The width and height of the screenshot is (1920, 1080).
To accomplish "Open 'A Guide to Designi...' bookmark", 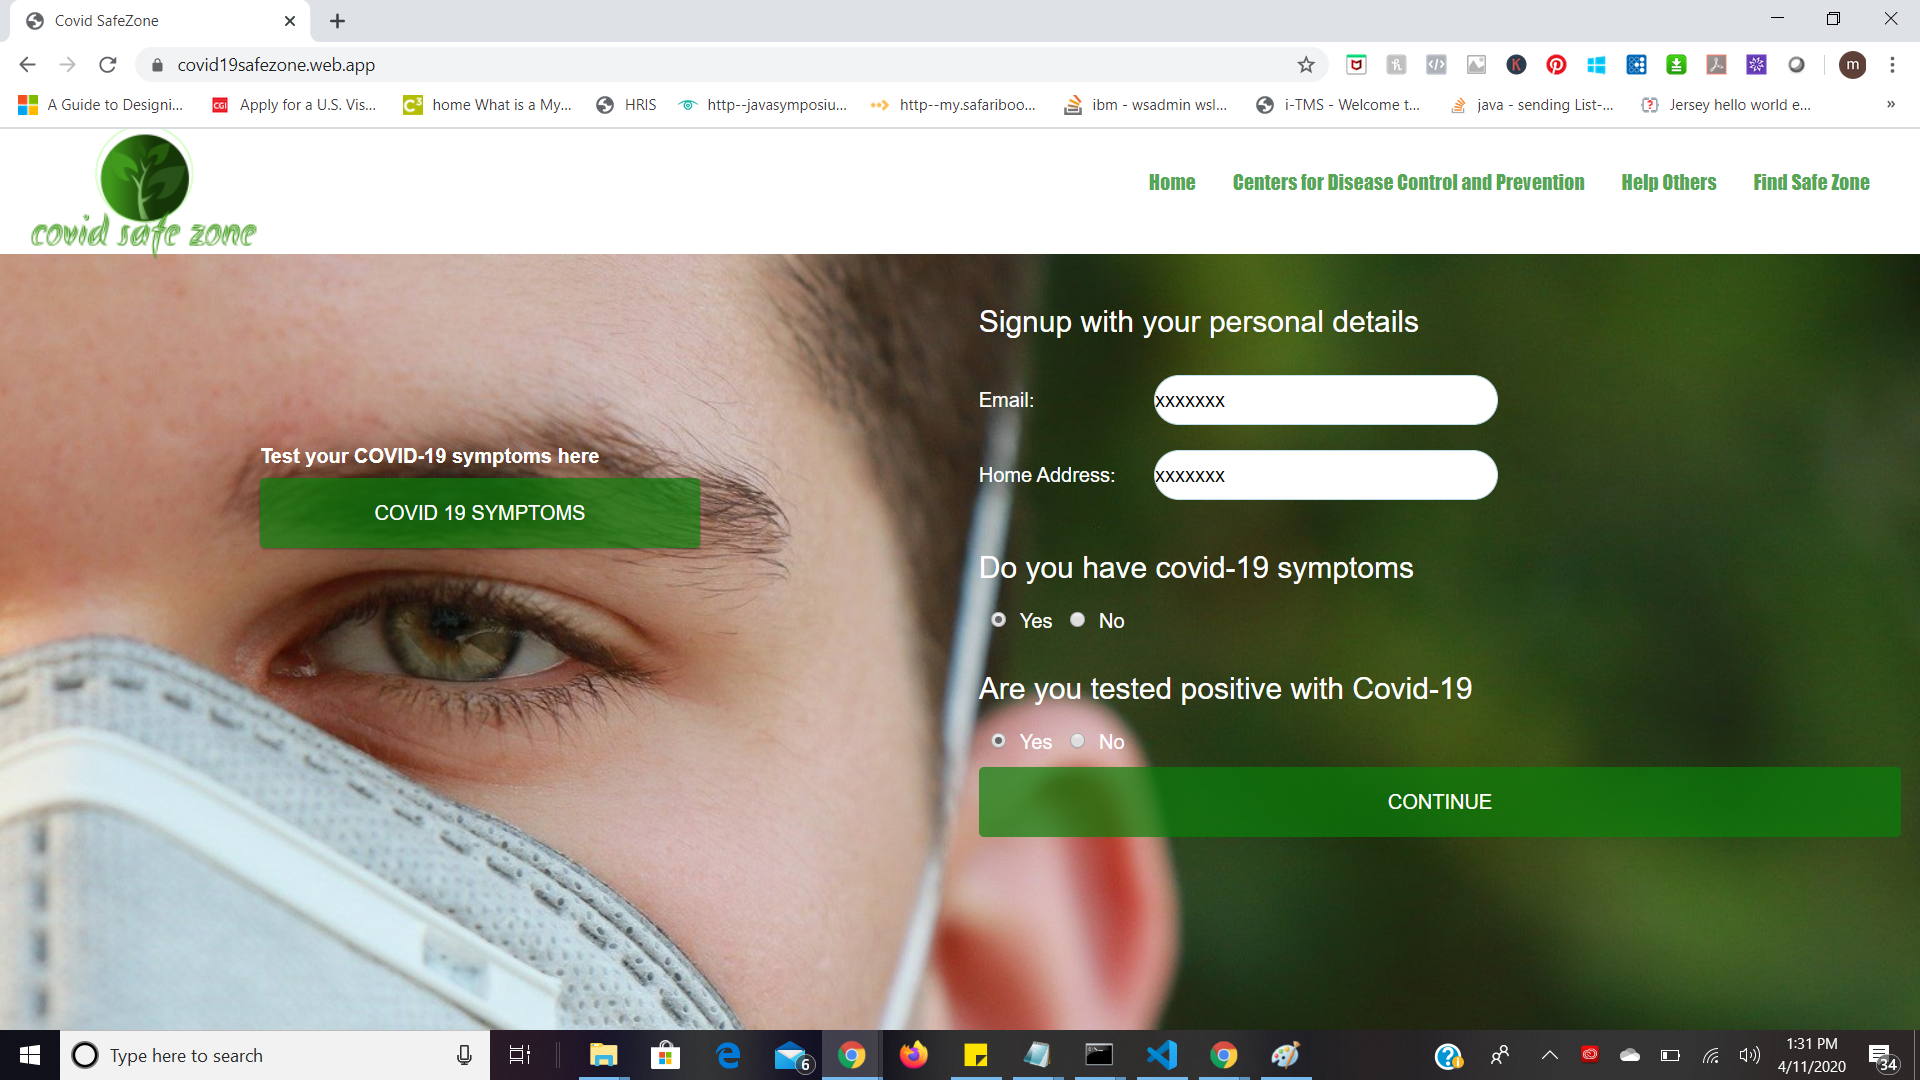I will (x=101, y=104).
